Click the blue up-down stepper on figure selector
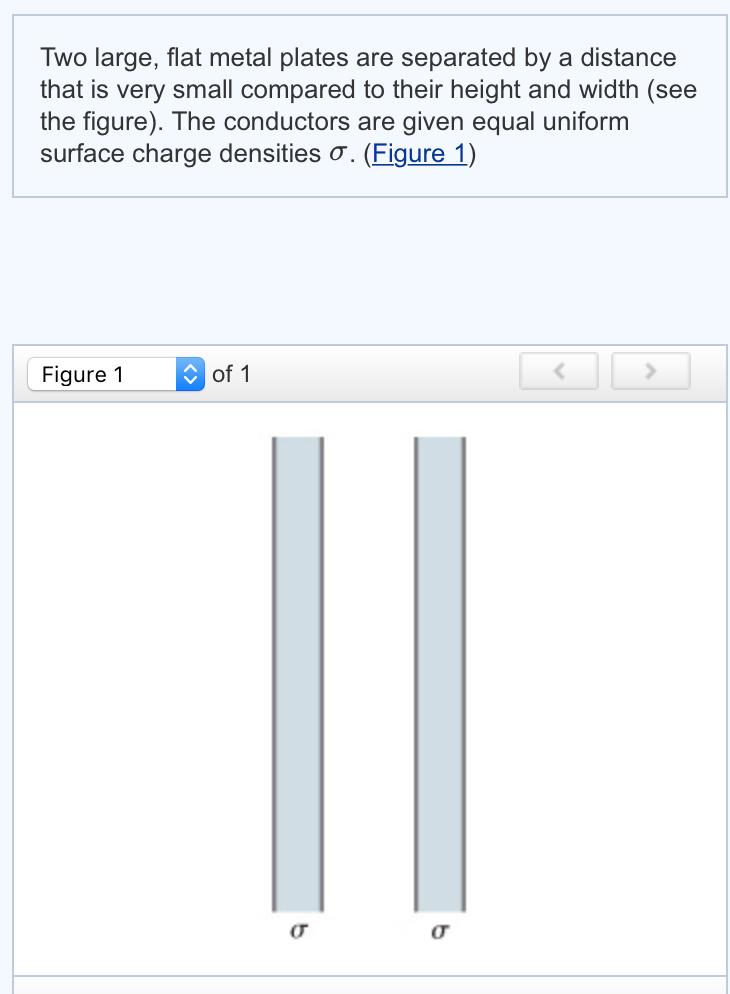730x994 pixels. [189, 374]
